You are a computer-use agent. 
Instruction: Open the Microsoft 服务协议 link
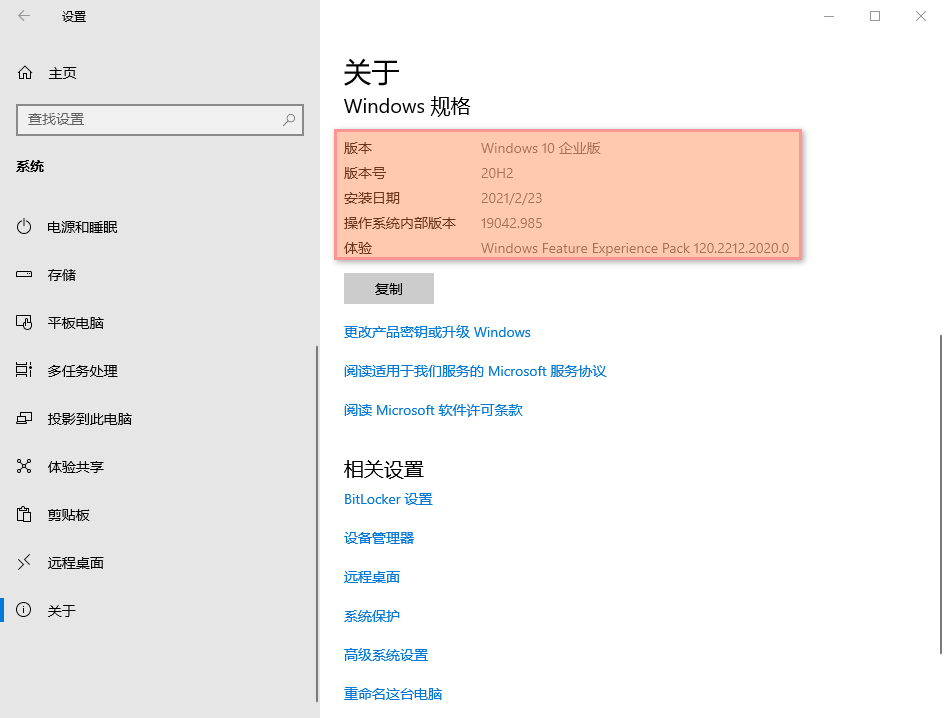click(x=475, y=371)
